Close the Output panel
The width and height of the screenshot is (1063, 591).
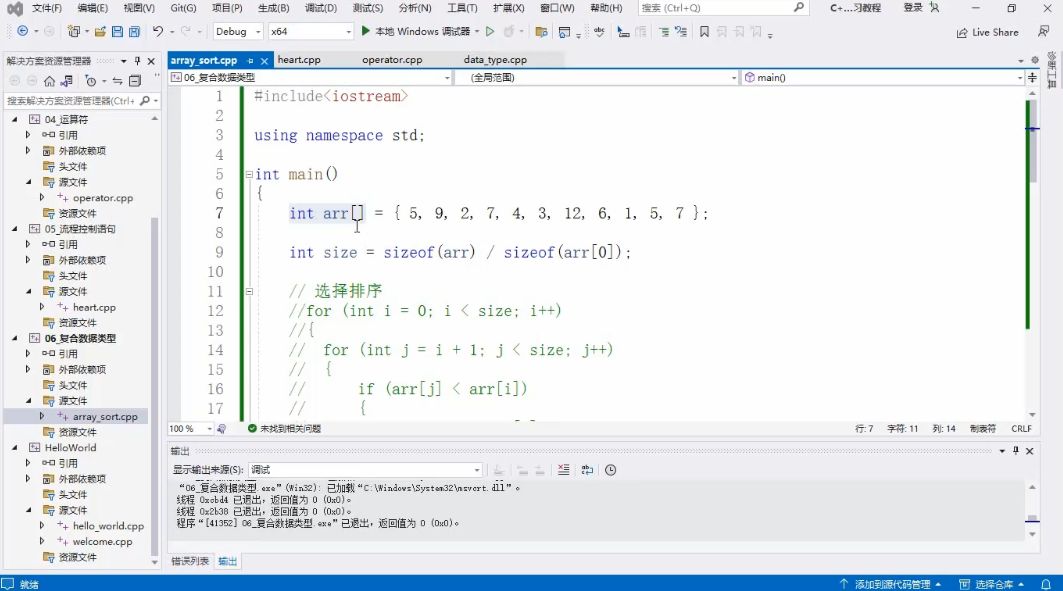coord(1029,451)
